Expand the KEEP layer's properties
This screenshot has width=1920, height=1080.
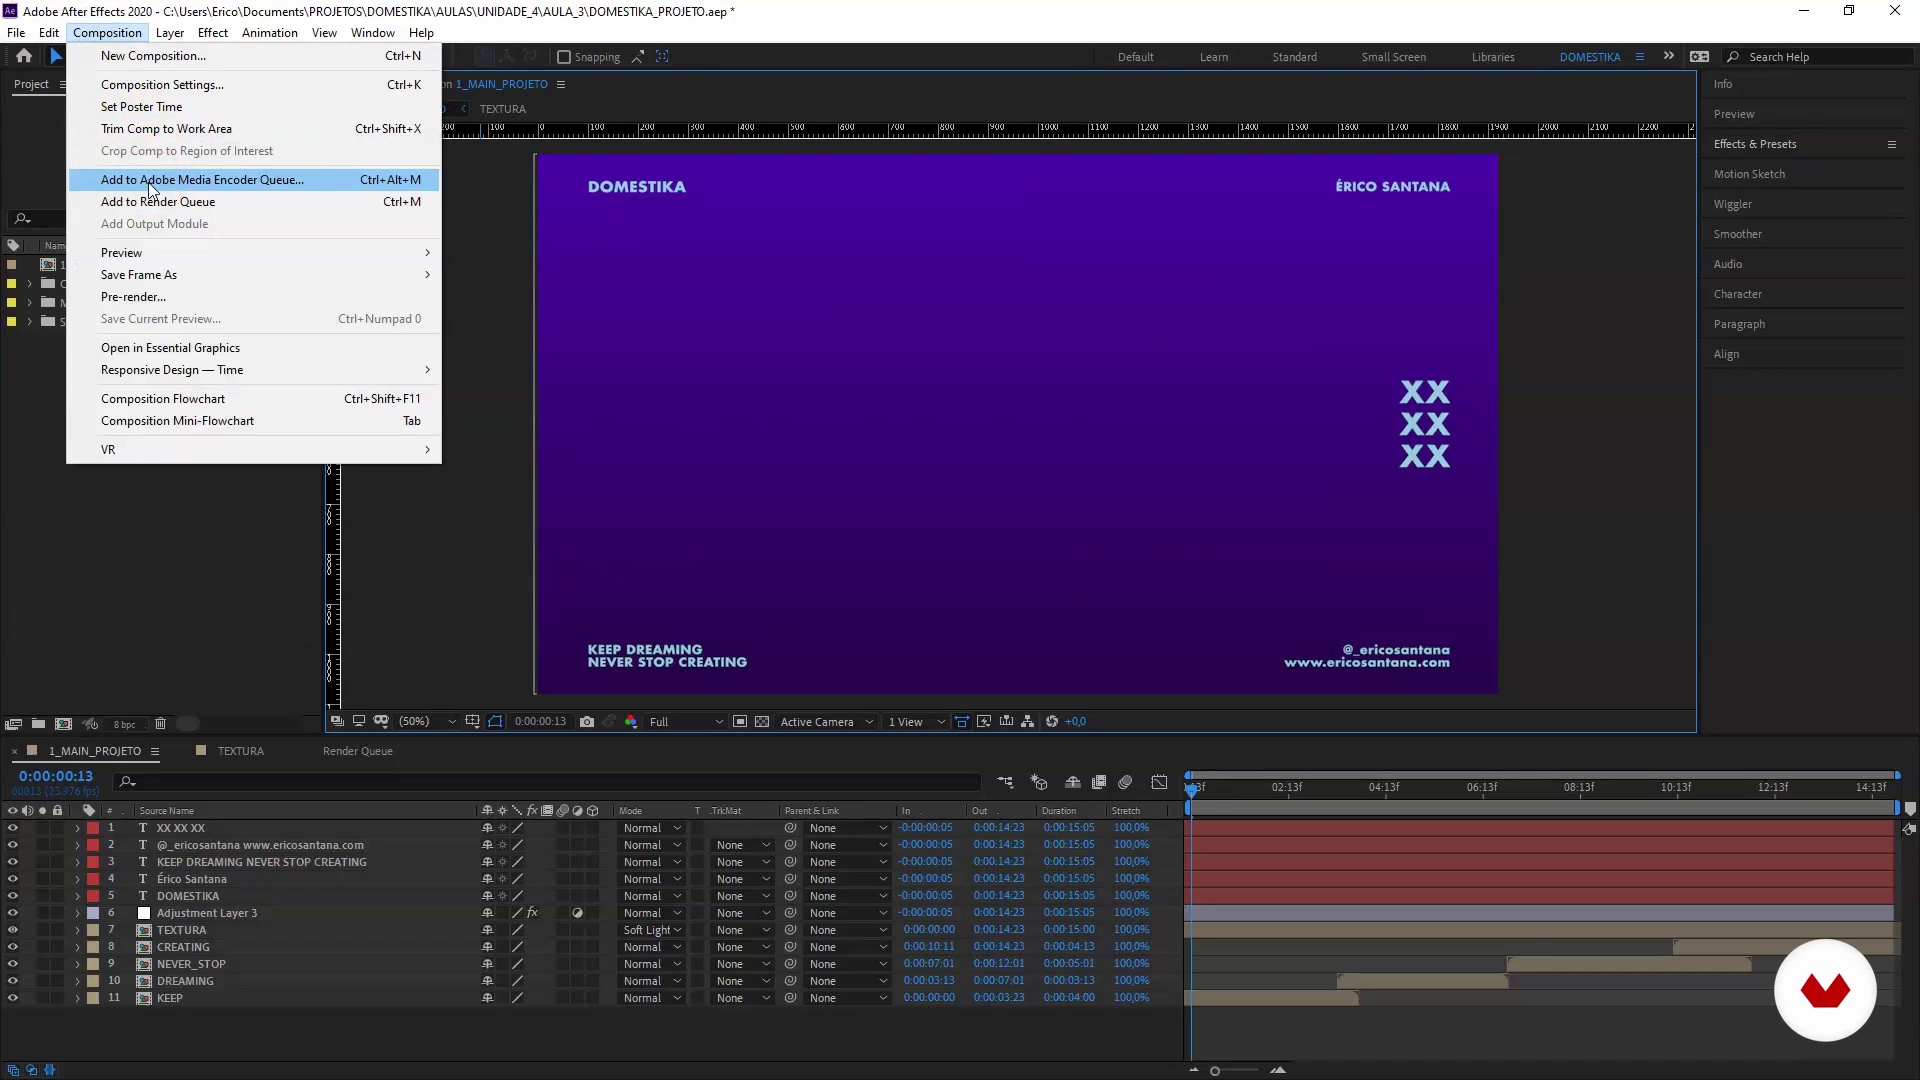point(77,998)
